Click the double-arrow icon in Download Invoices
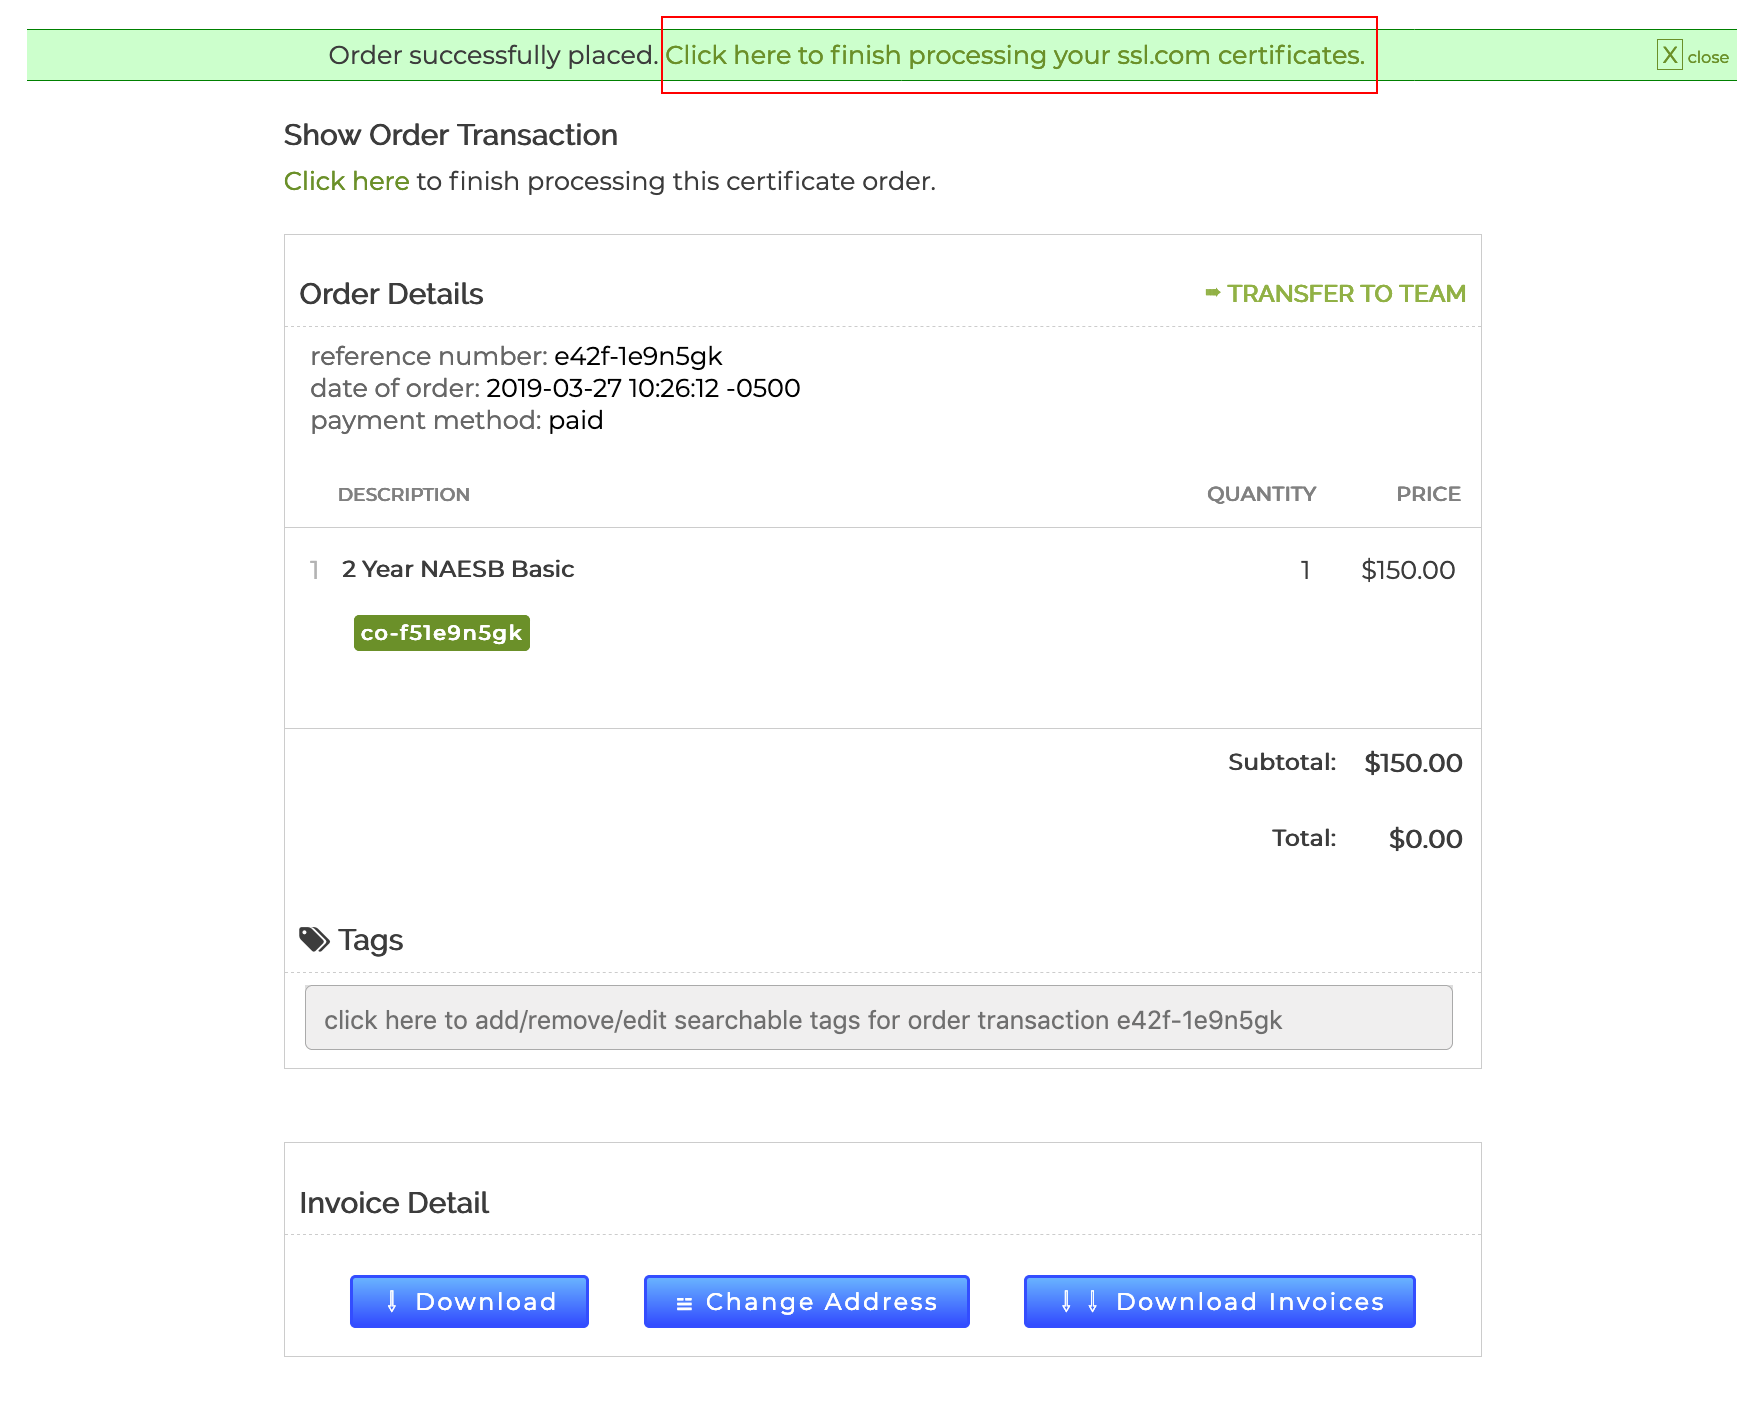 1079,1301
